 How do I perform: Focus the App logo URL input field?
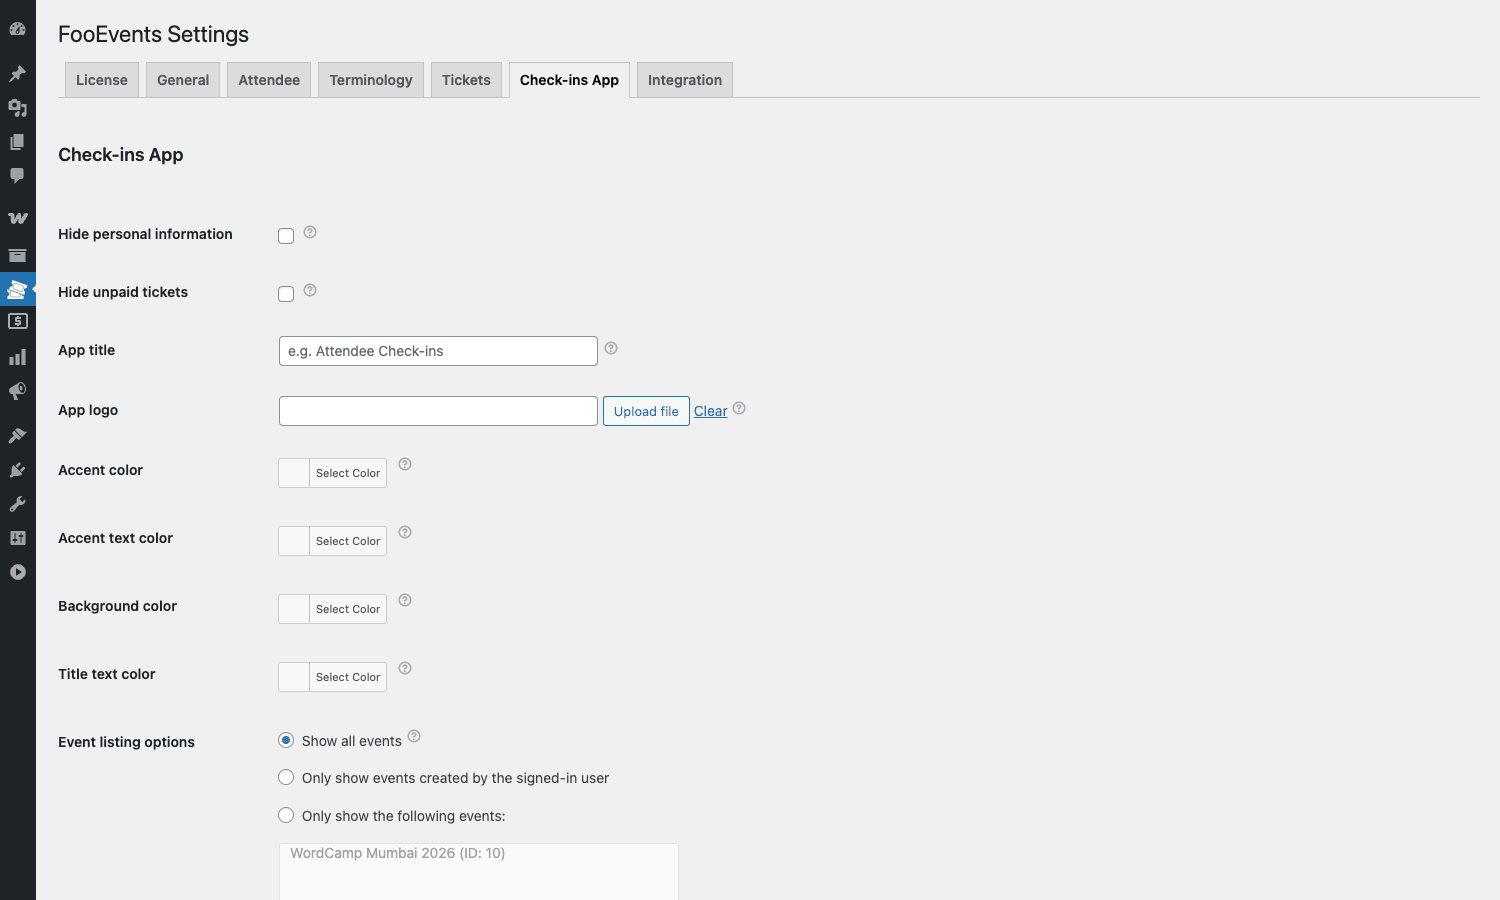(438, 411)
